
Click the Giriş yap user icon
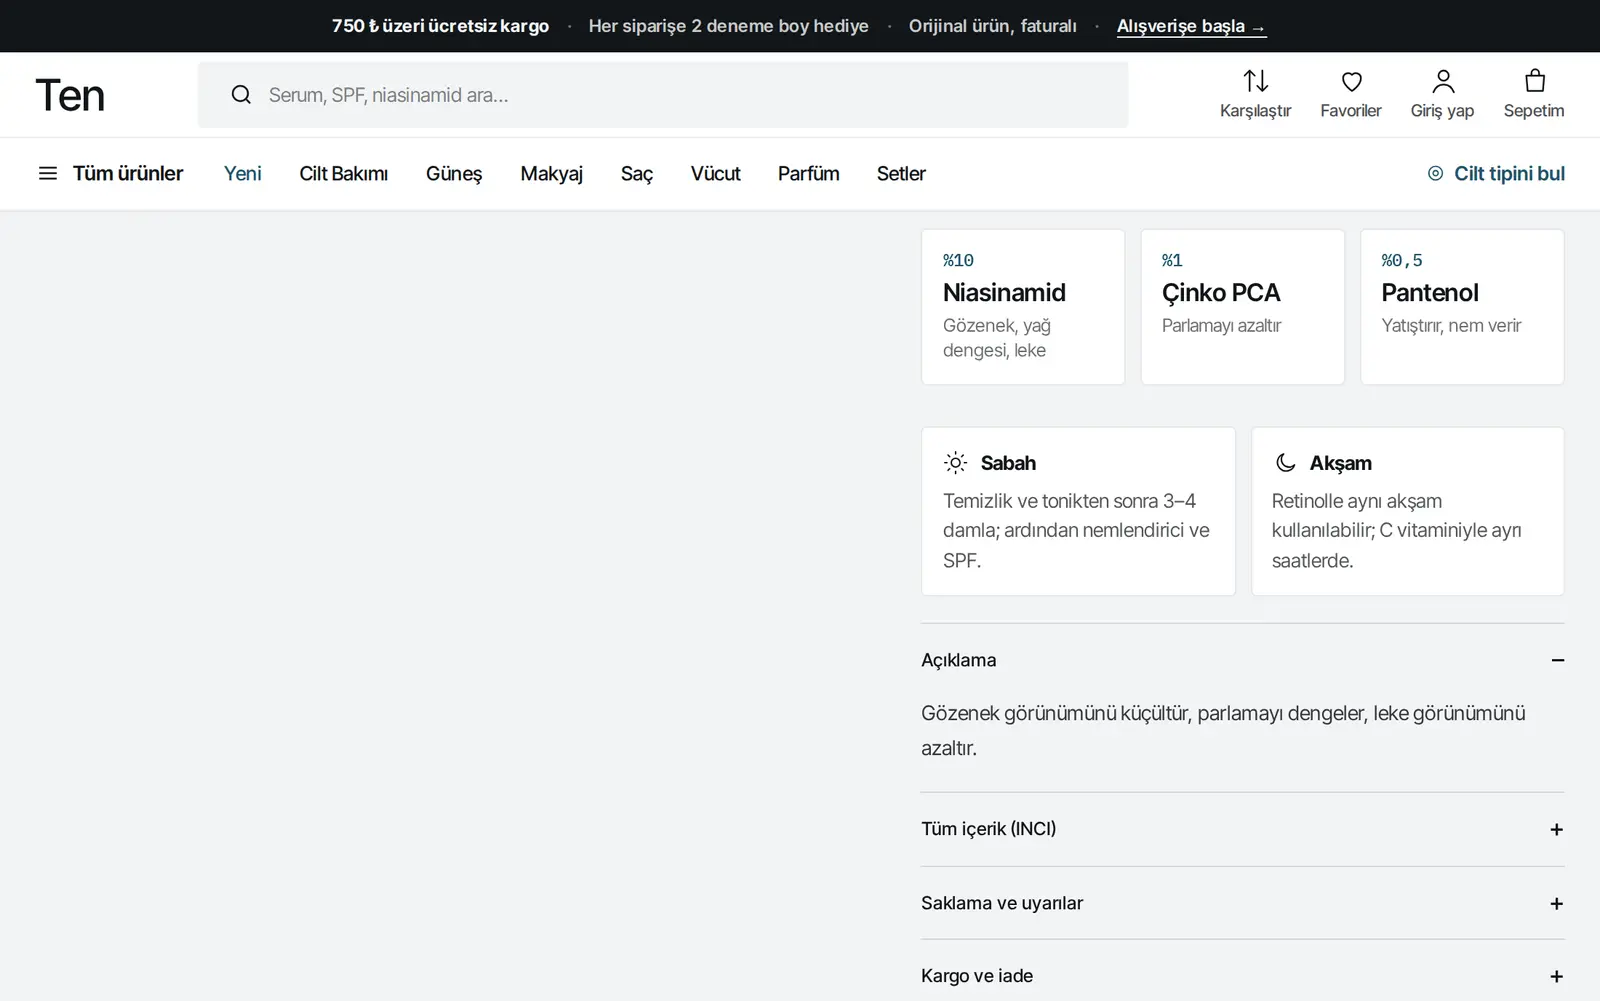[1443, 81]
